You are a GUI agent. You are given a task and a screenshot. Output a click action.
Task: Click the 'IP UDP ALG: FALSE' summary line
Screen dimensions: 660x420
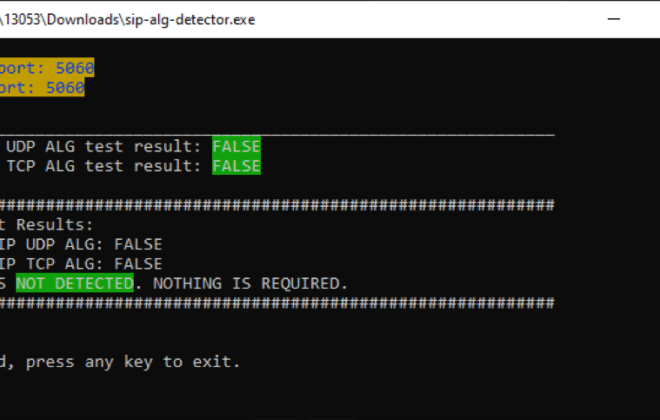click(x=81, y=244)
